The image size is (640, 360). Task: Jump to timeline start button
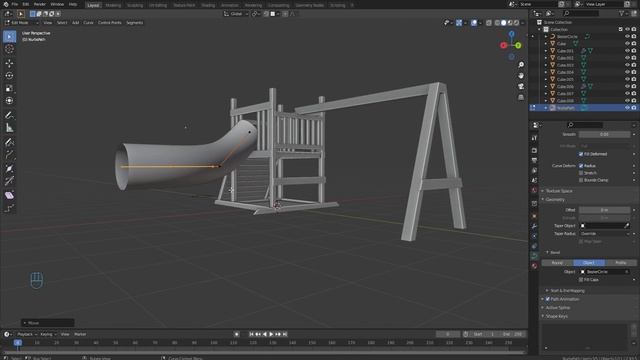click(x=251, y=334)
